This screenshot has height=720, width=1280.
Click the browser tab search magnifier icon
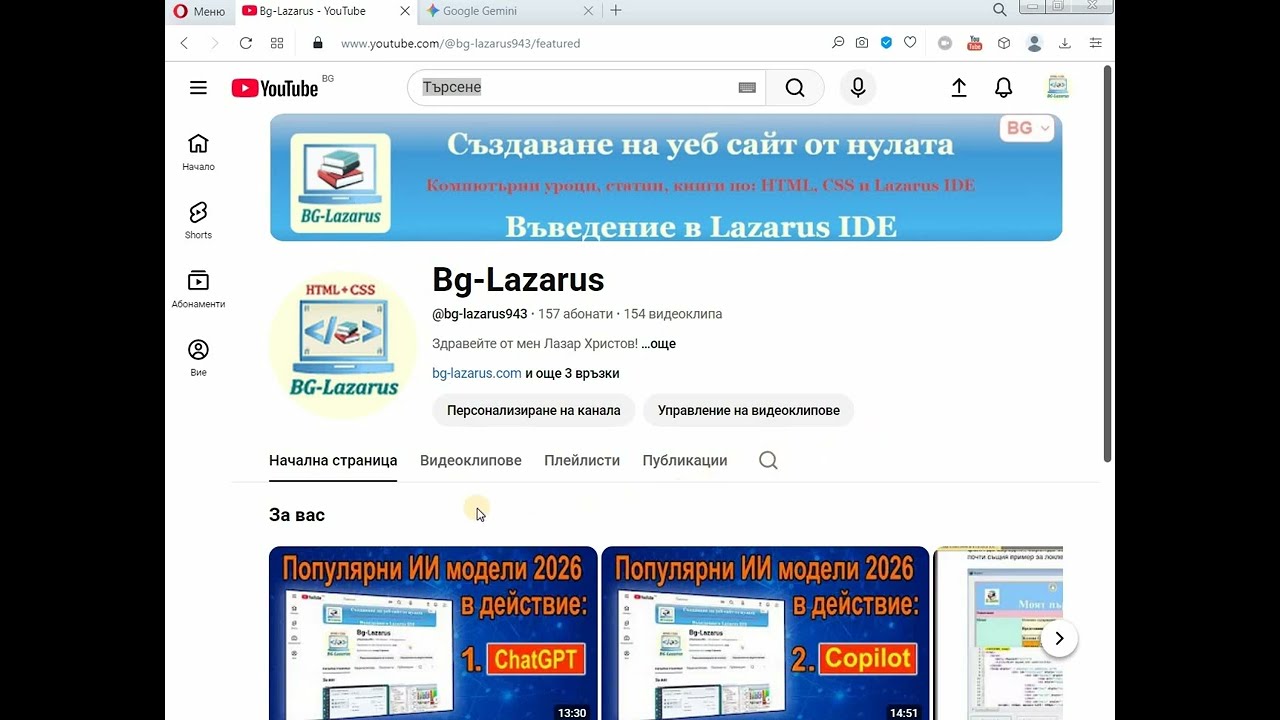[999, 10]
